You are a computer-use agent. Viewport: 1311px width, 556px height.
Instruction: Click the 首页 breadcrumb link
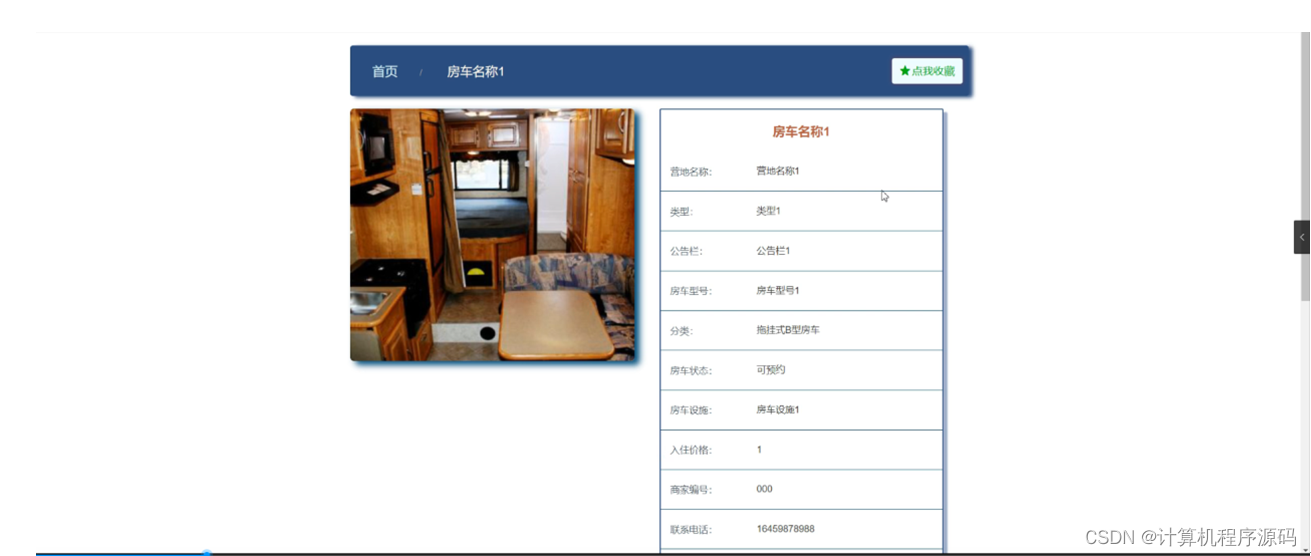(x=385, y=71)
